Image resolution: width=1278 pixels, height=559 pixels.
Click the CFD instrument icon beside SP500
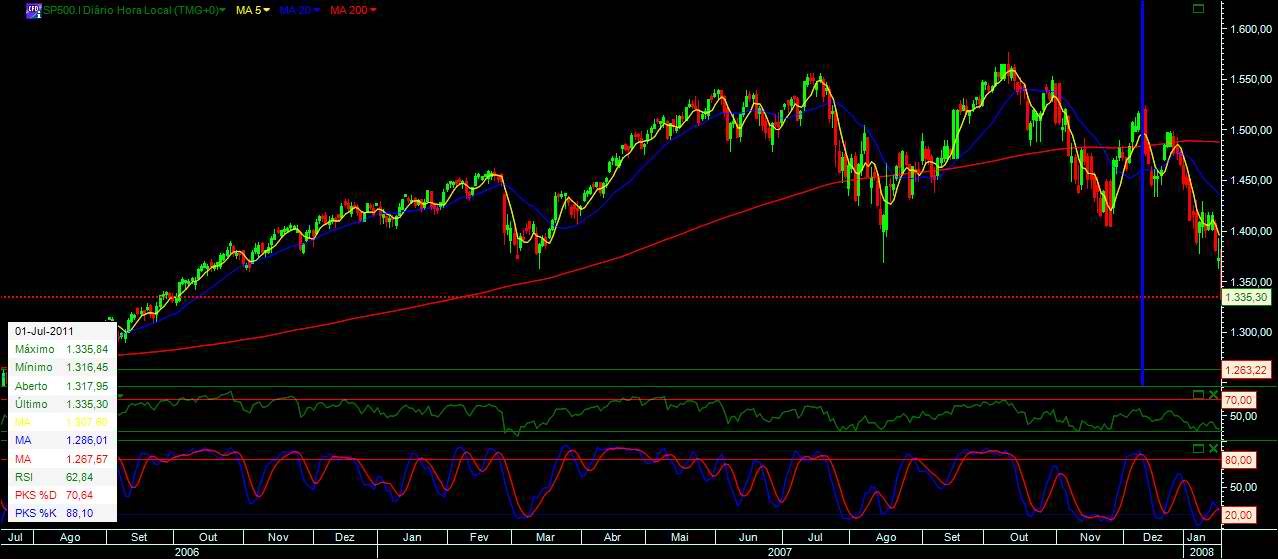(x=33, y=10)
